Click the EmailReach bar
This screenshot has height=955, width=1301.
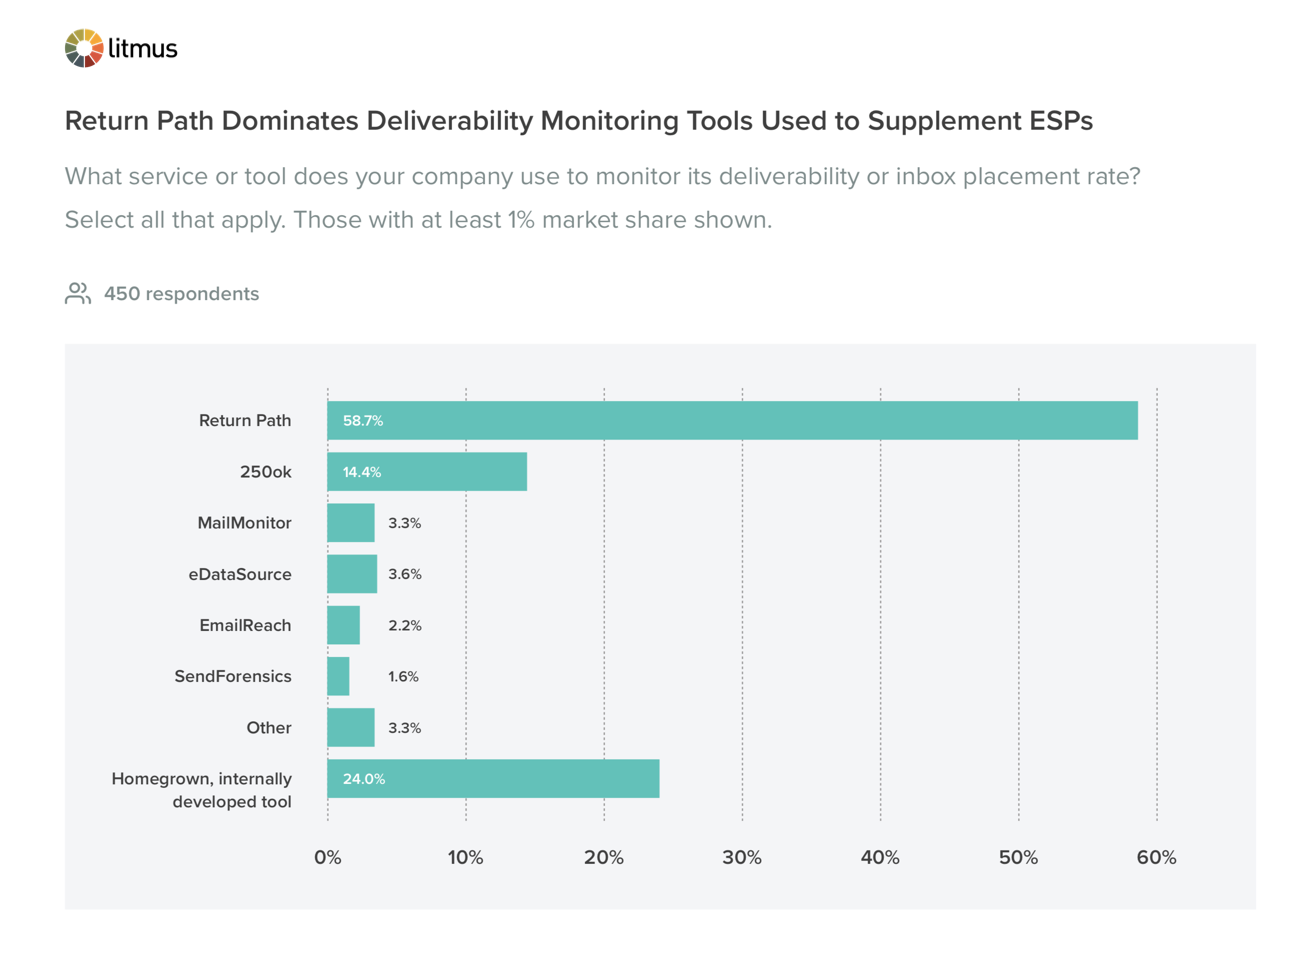tap(343, 625)
